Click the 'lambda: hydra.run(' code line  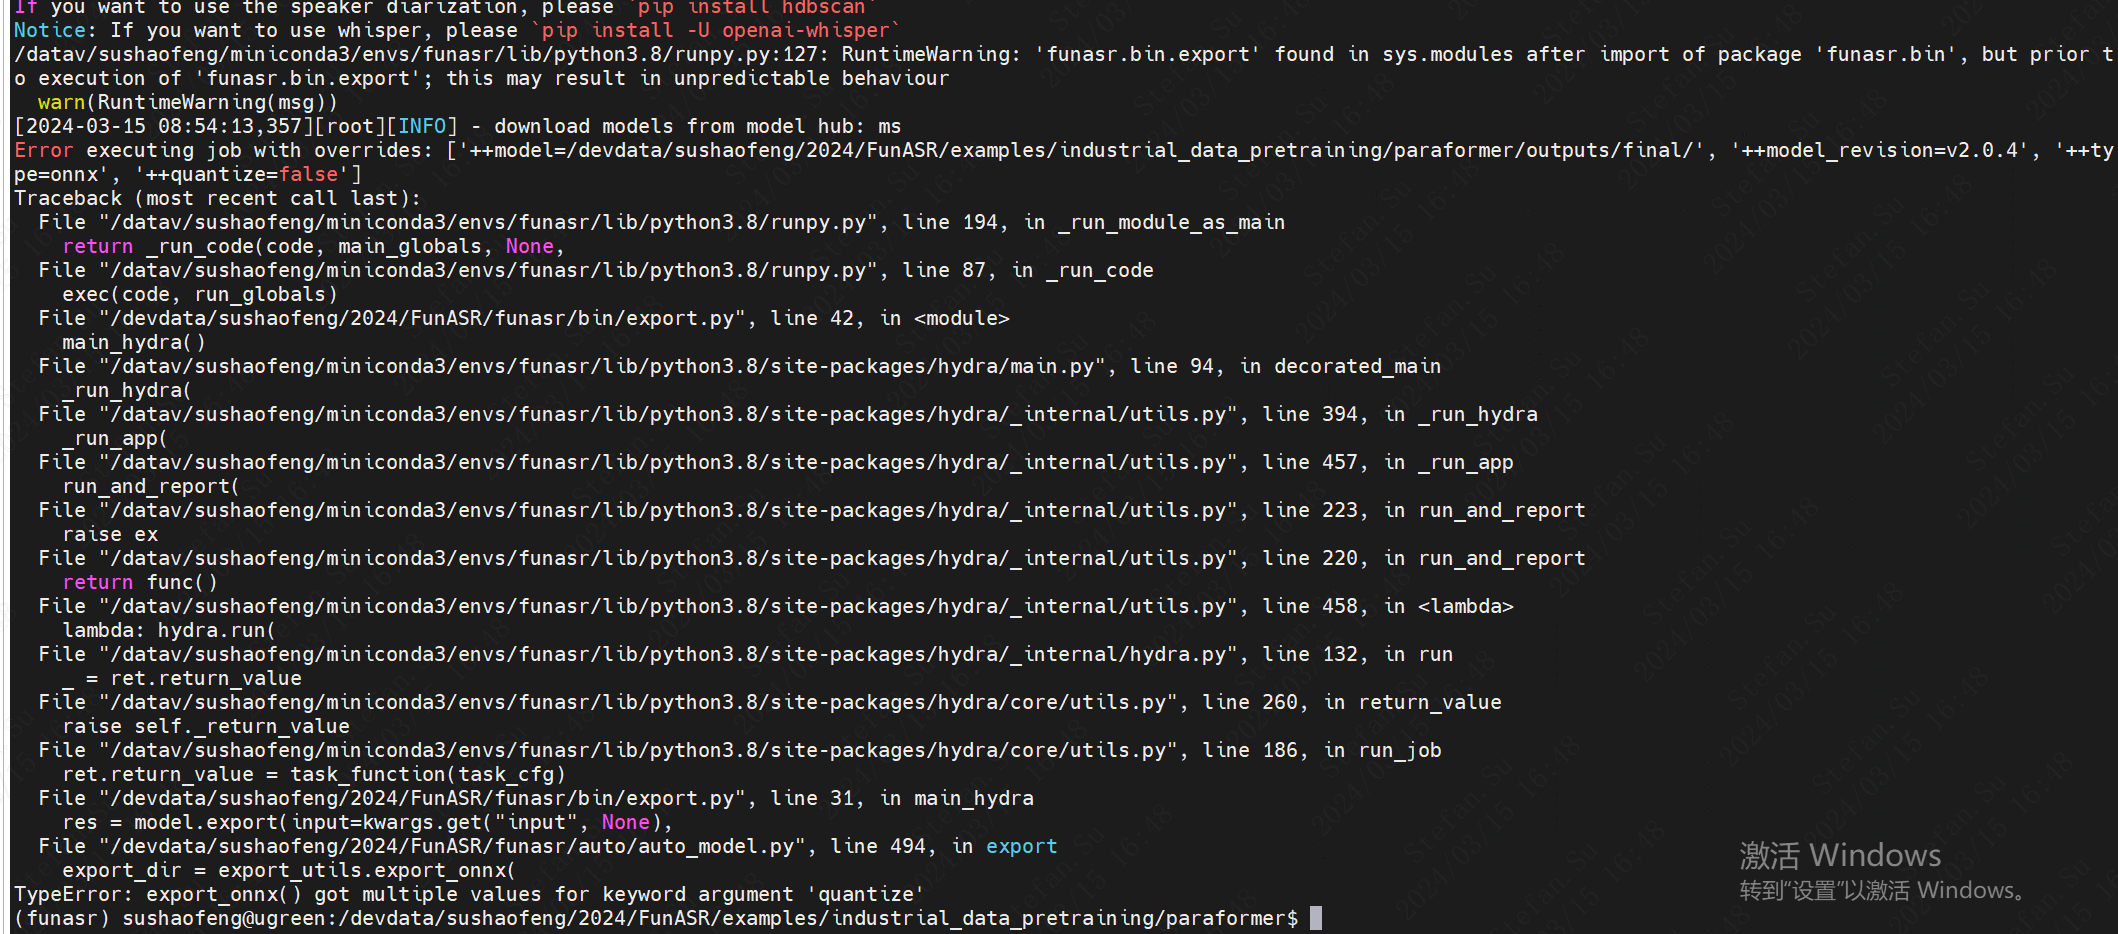(x=168, y=630)
